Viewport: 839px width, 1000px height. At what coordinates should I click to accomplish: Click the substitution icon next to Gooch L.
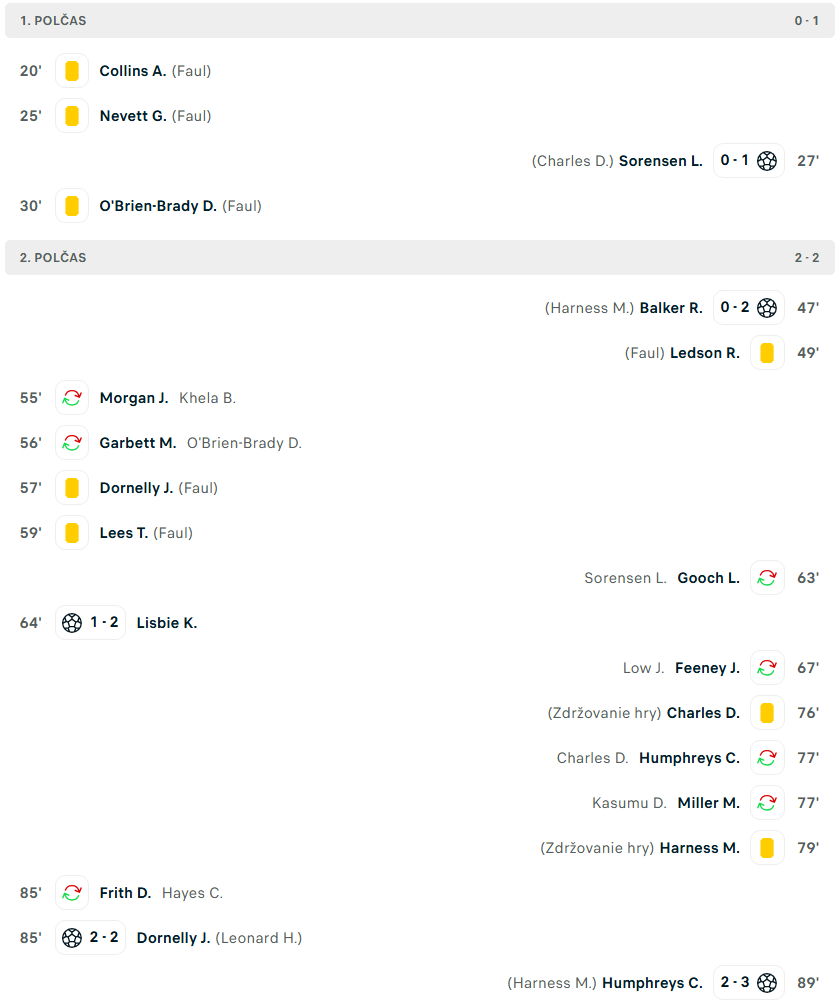[767, 578]
